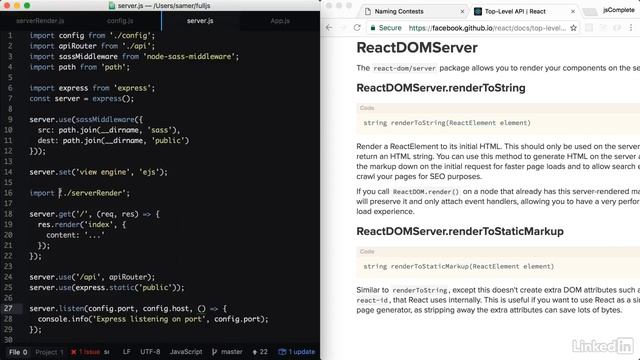Go back in the Chrome browser
The height and width of the screenshot is (360, 640).
[329, 28]
